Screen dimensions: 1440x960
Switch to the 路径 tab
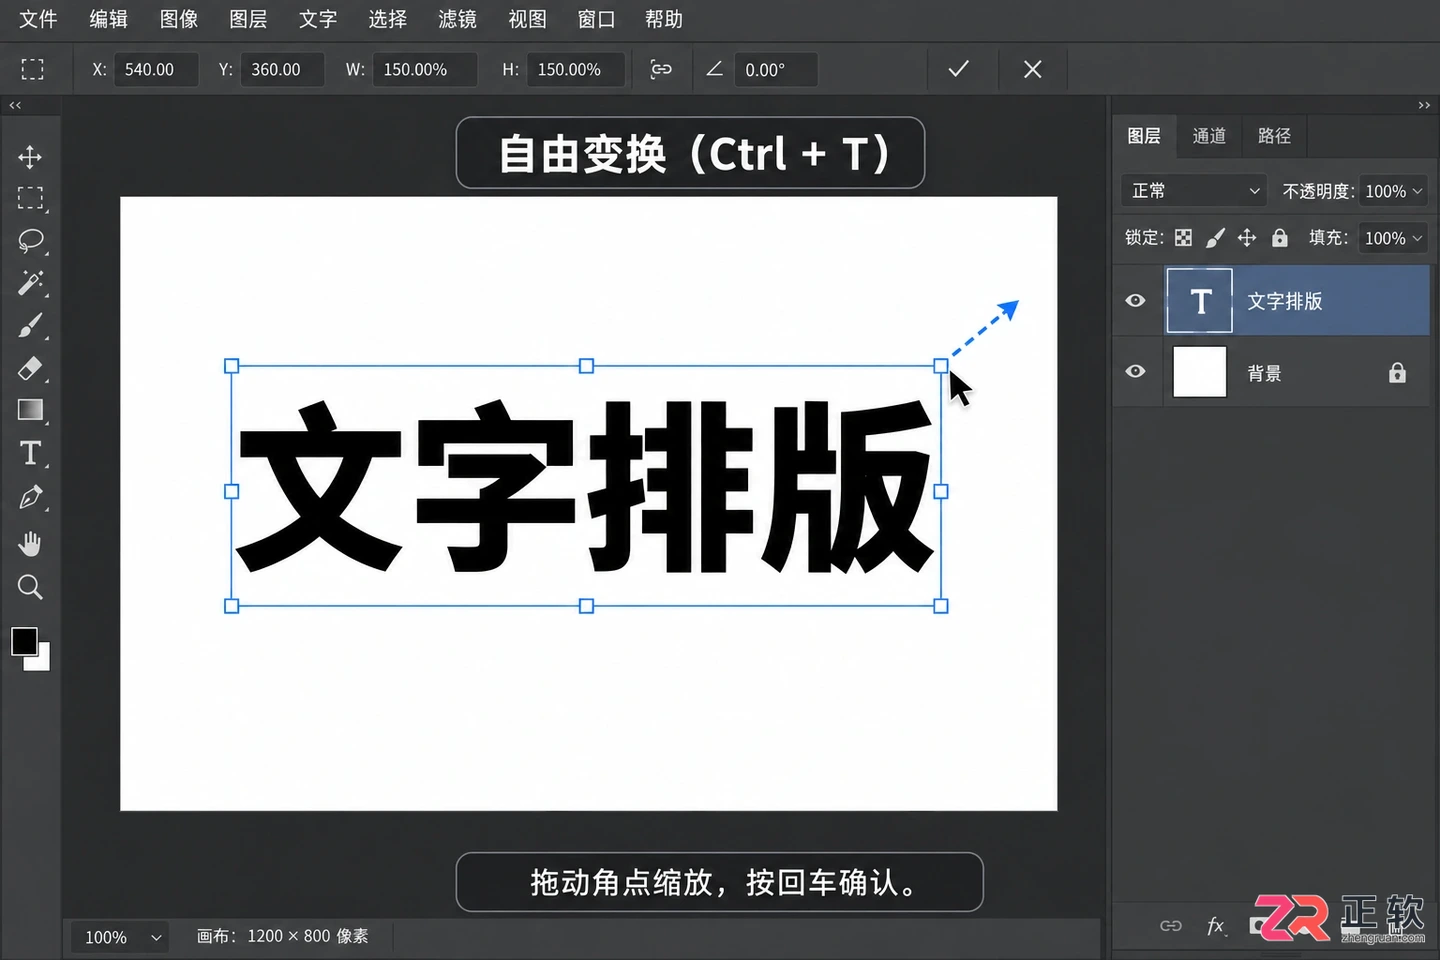tap(1274, 135)
